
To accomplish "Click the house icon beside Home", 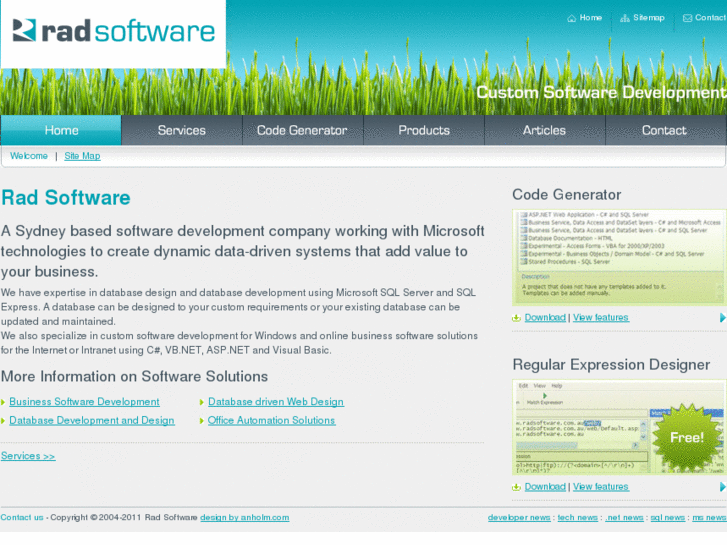I will coord(571,18).
